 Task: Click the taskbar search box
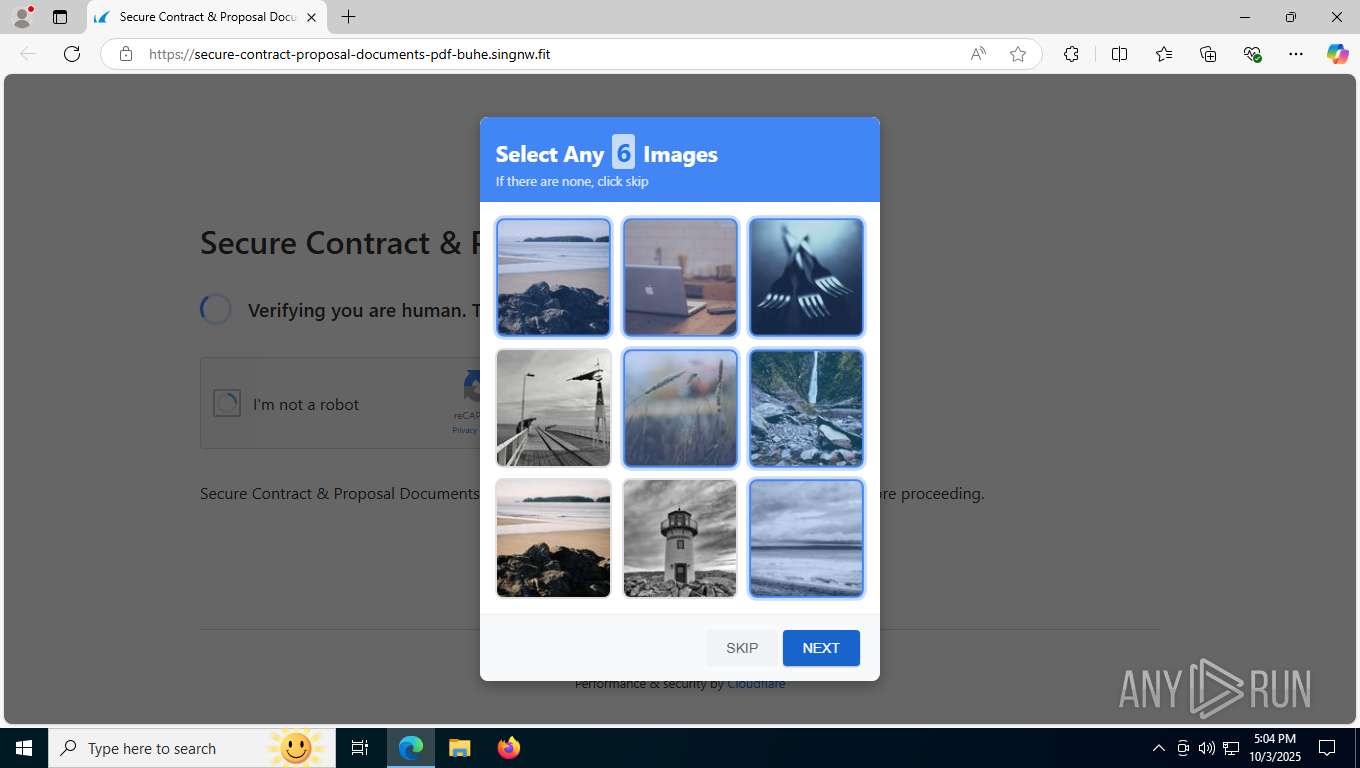(192, 748)
